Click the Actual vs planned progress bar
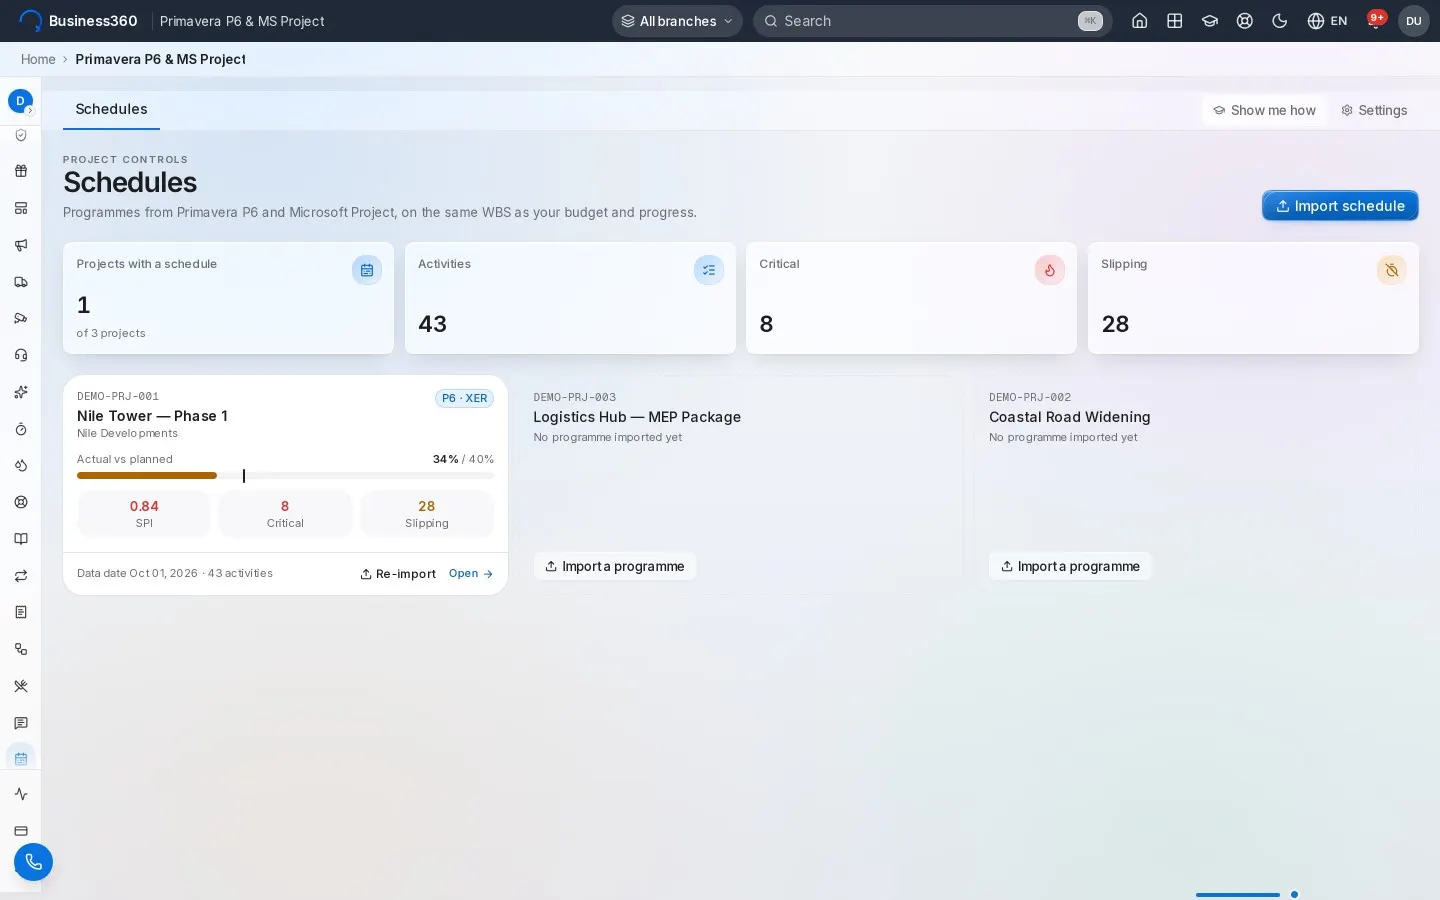The height and width of the screenshot is (900, 1440). [285, 476]
